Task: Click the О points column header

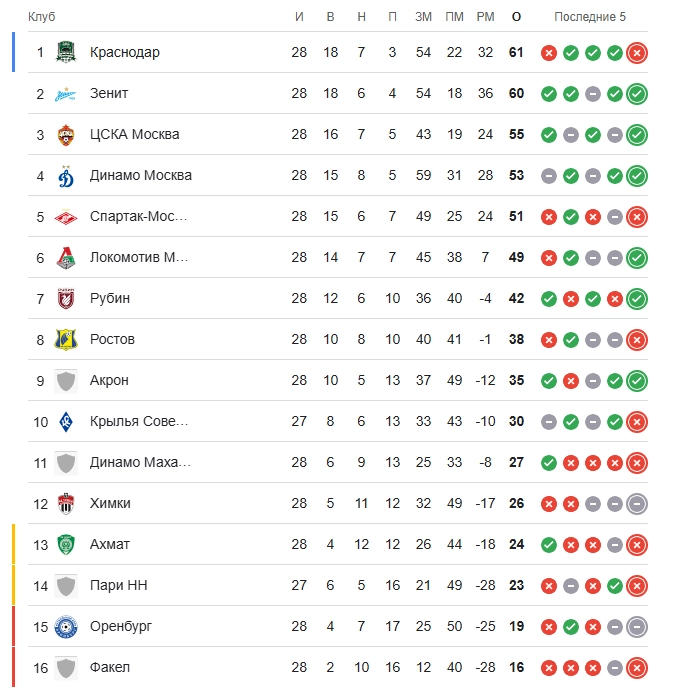Action: tap(516, 17)
